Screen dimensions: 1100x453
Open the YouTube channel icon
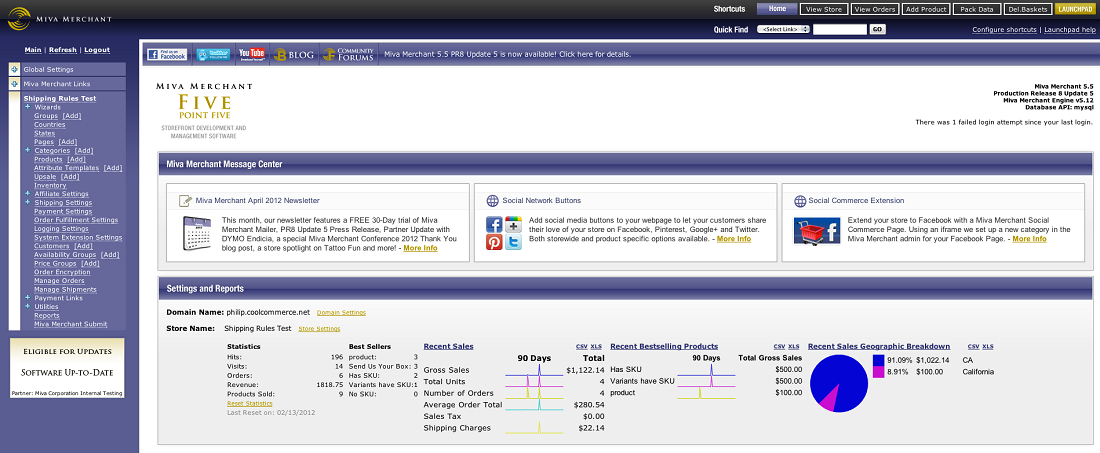(x=251, y=54)
